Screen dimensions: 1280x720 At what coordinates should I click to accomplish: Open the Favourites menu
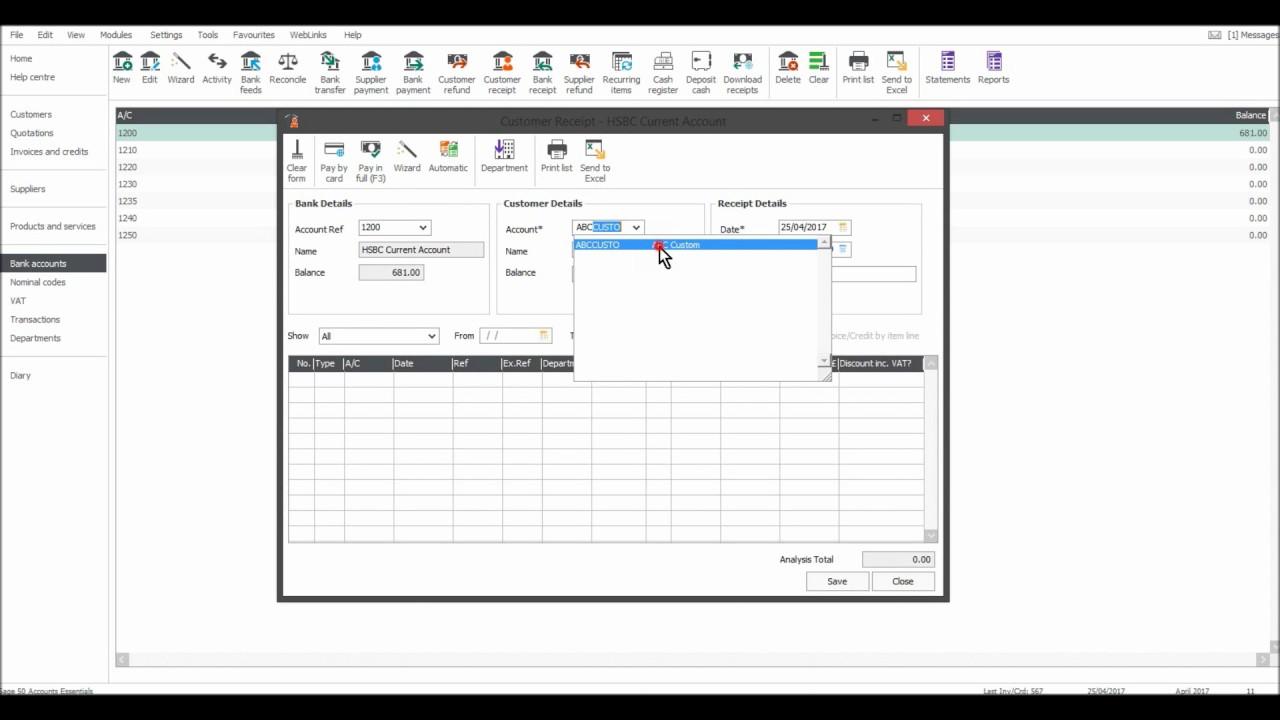pyautogui.click(x=254, y=35)
